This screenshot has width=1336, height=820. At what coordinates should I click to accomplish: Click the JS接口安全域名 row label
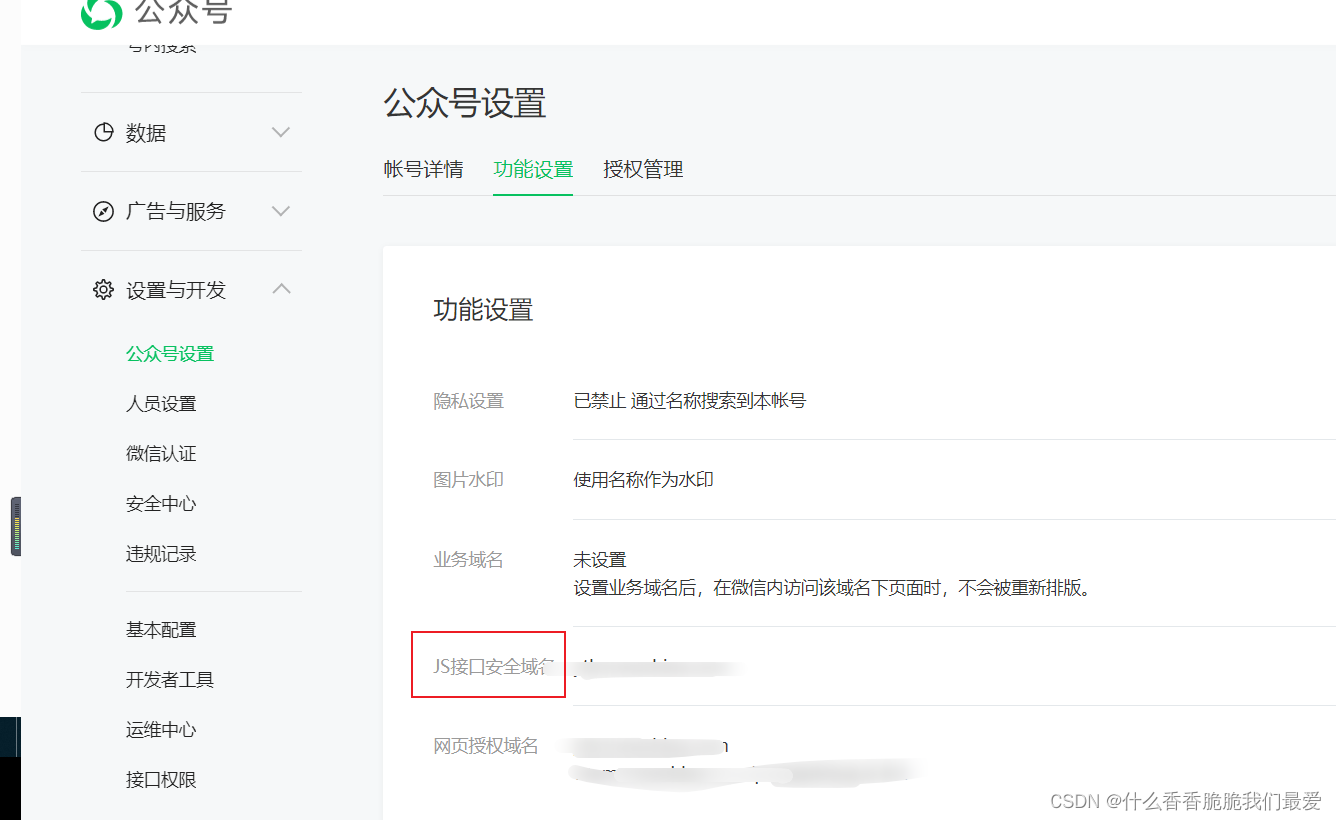(x=493, y=666)
